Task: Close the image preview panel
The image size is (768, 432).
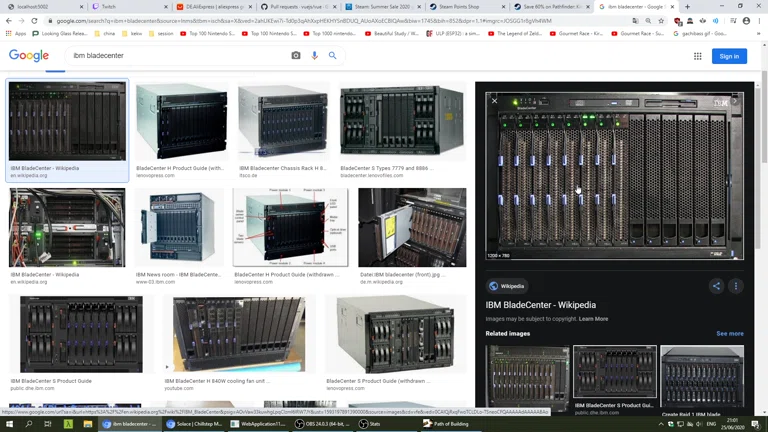Action: [x=494, y=101]
